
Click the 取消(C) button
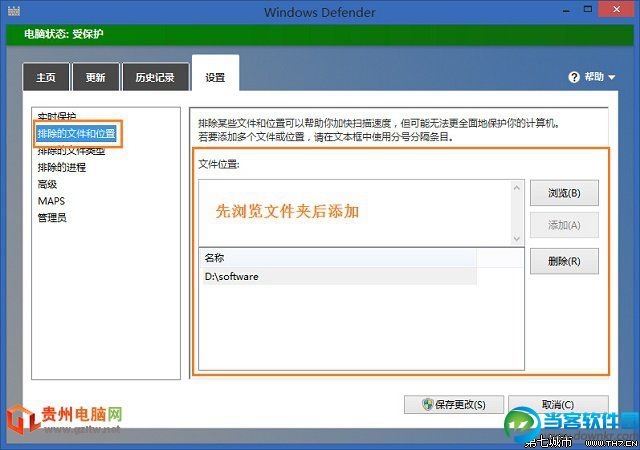pos(558,405)
